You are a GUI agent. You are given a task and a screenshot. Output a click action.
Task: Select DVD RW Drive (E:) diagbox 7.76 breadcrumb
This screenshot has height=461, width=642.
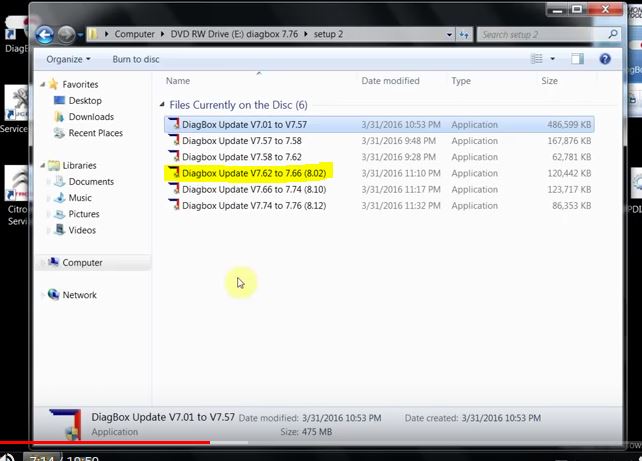234,34
